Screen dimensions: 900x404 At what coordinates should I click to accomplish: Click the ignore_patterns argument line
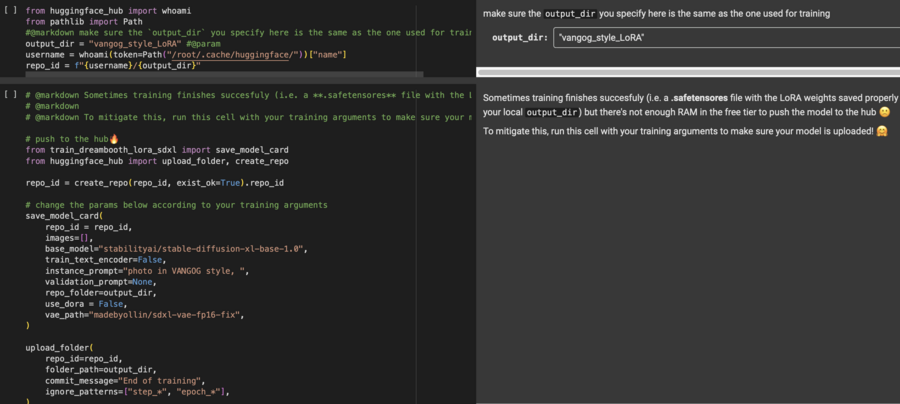click(x=130, y=391)
